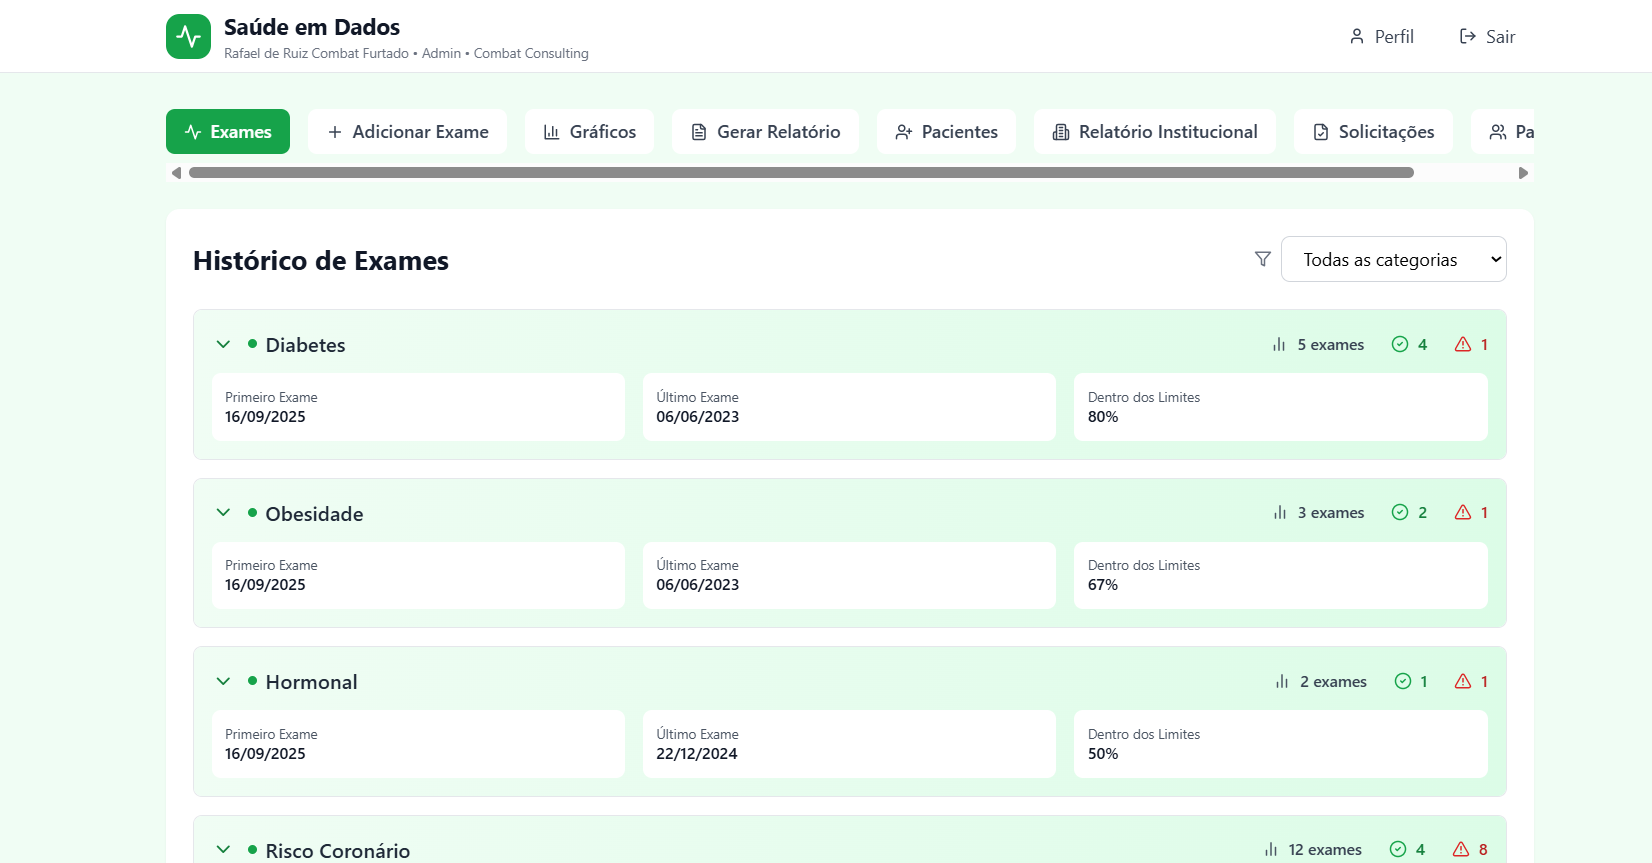Open the Adicionar Exame tab

pyautogui.click(x=407, y=132)
